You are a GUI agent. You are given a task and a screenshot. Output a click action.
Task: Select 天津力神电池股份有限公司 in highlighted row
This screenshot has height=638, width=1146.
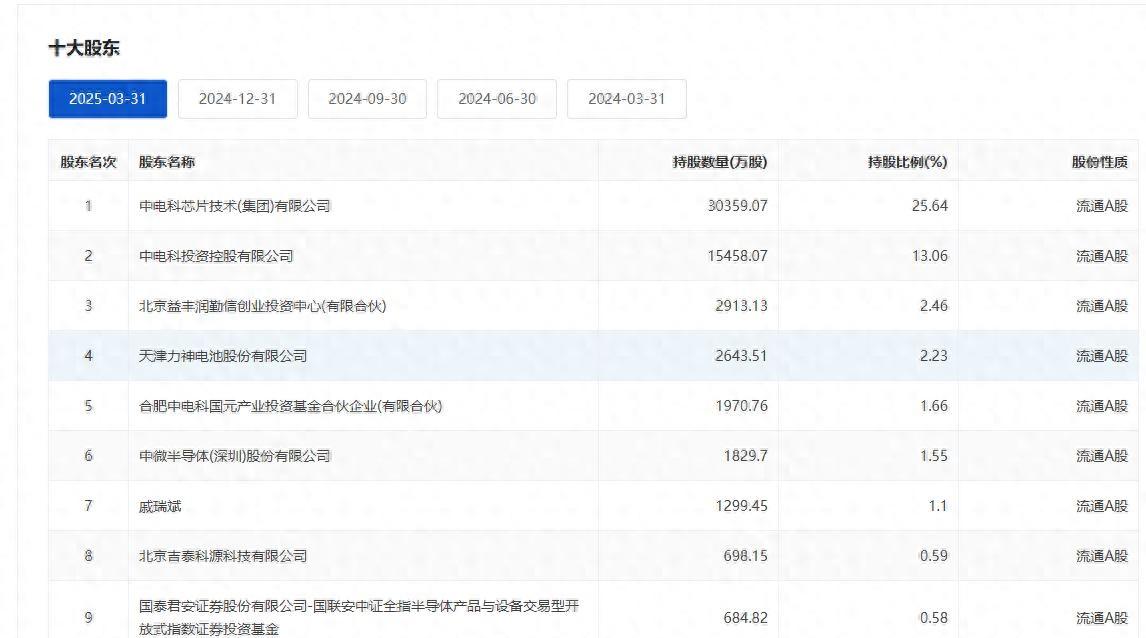point(223,356)
